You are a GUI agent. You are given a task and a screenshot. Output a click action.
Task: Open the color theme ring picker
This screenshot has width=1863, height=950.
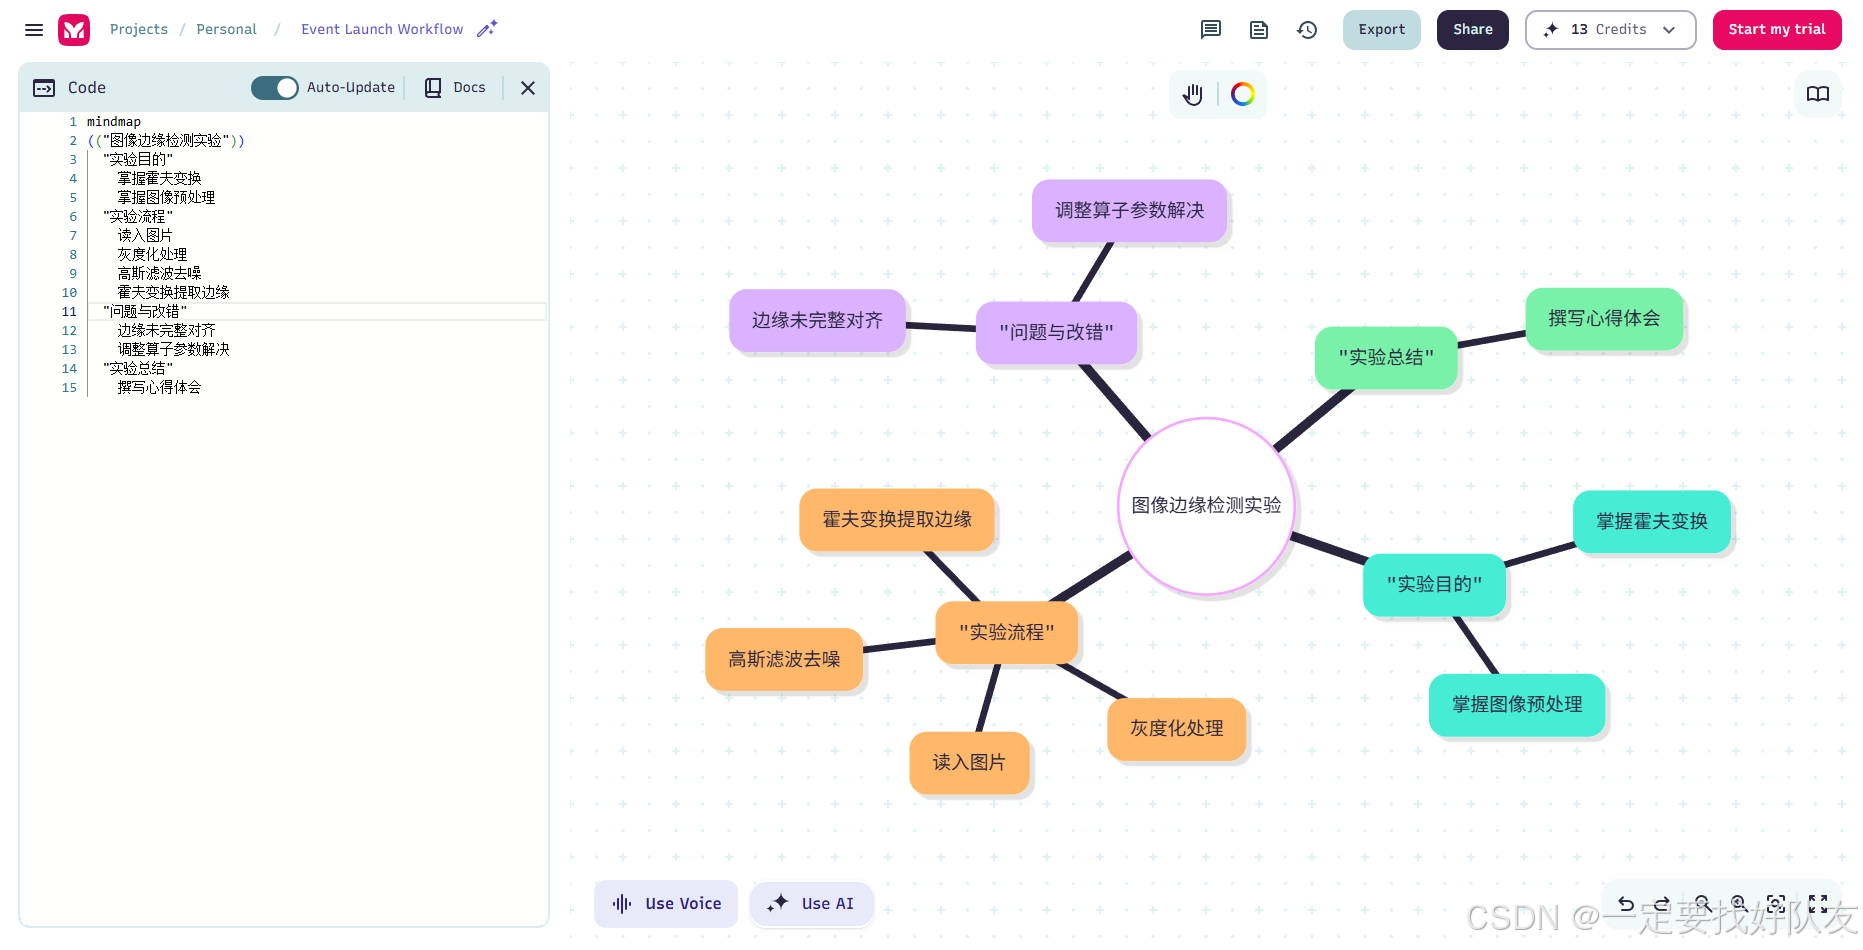[1243, 94]
